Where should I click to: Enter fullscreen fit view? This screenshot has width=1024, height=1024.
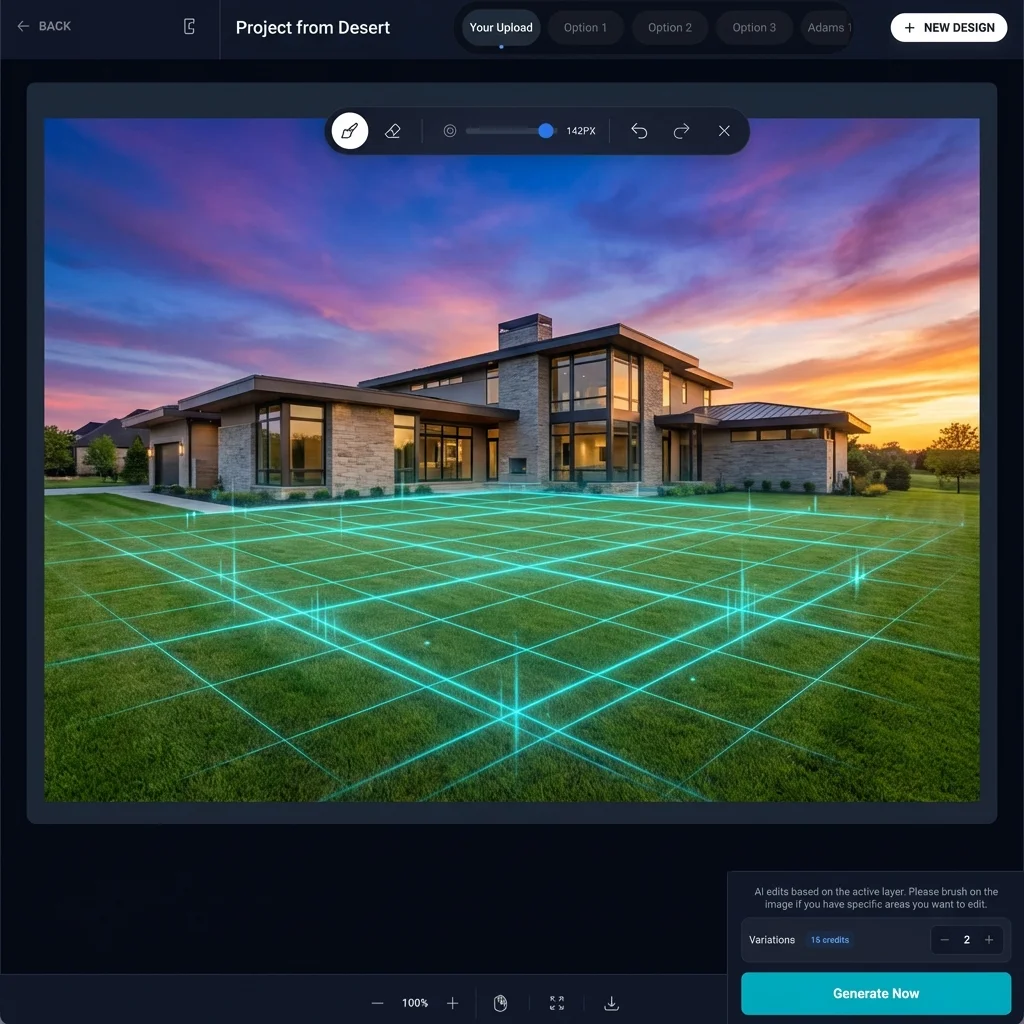pos(557,1003)
